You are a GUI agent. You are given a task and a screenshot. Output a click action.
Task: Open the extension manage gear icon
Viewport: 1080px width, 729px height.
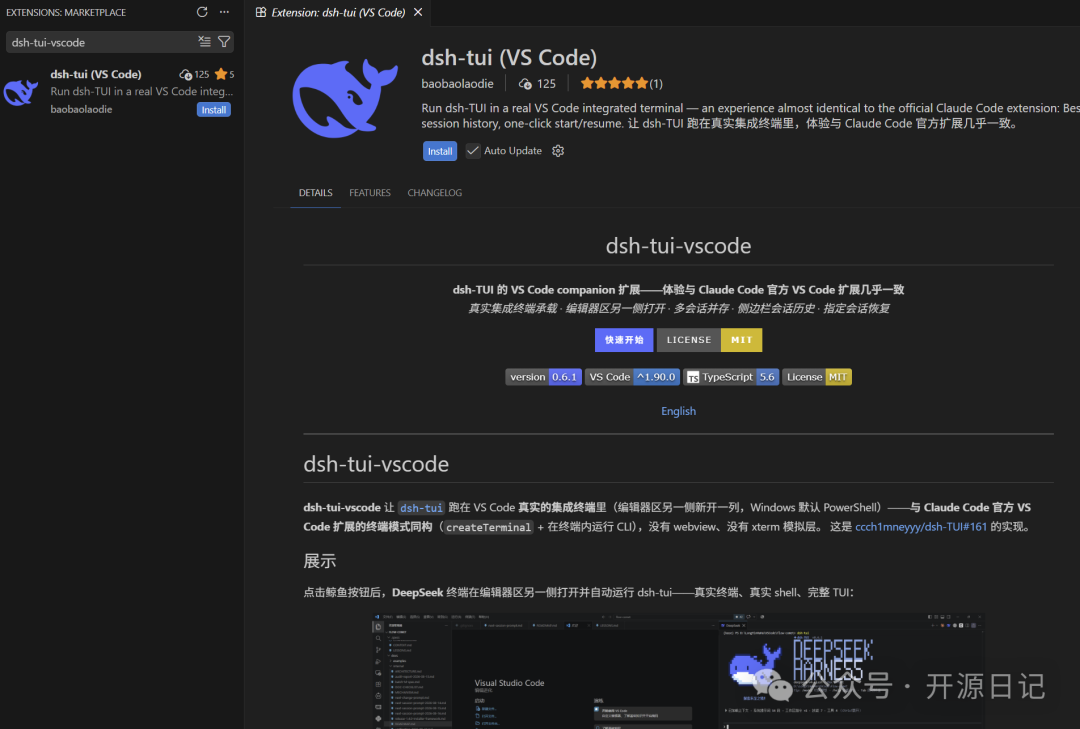point(558,151)
